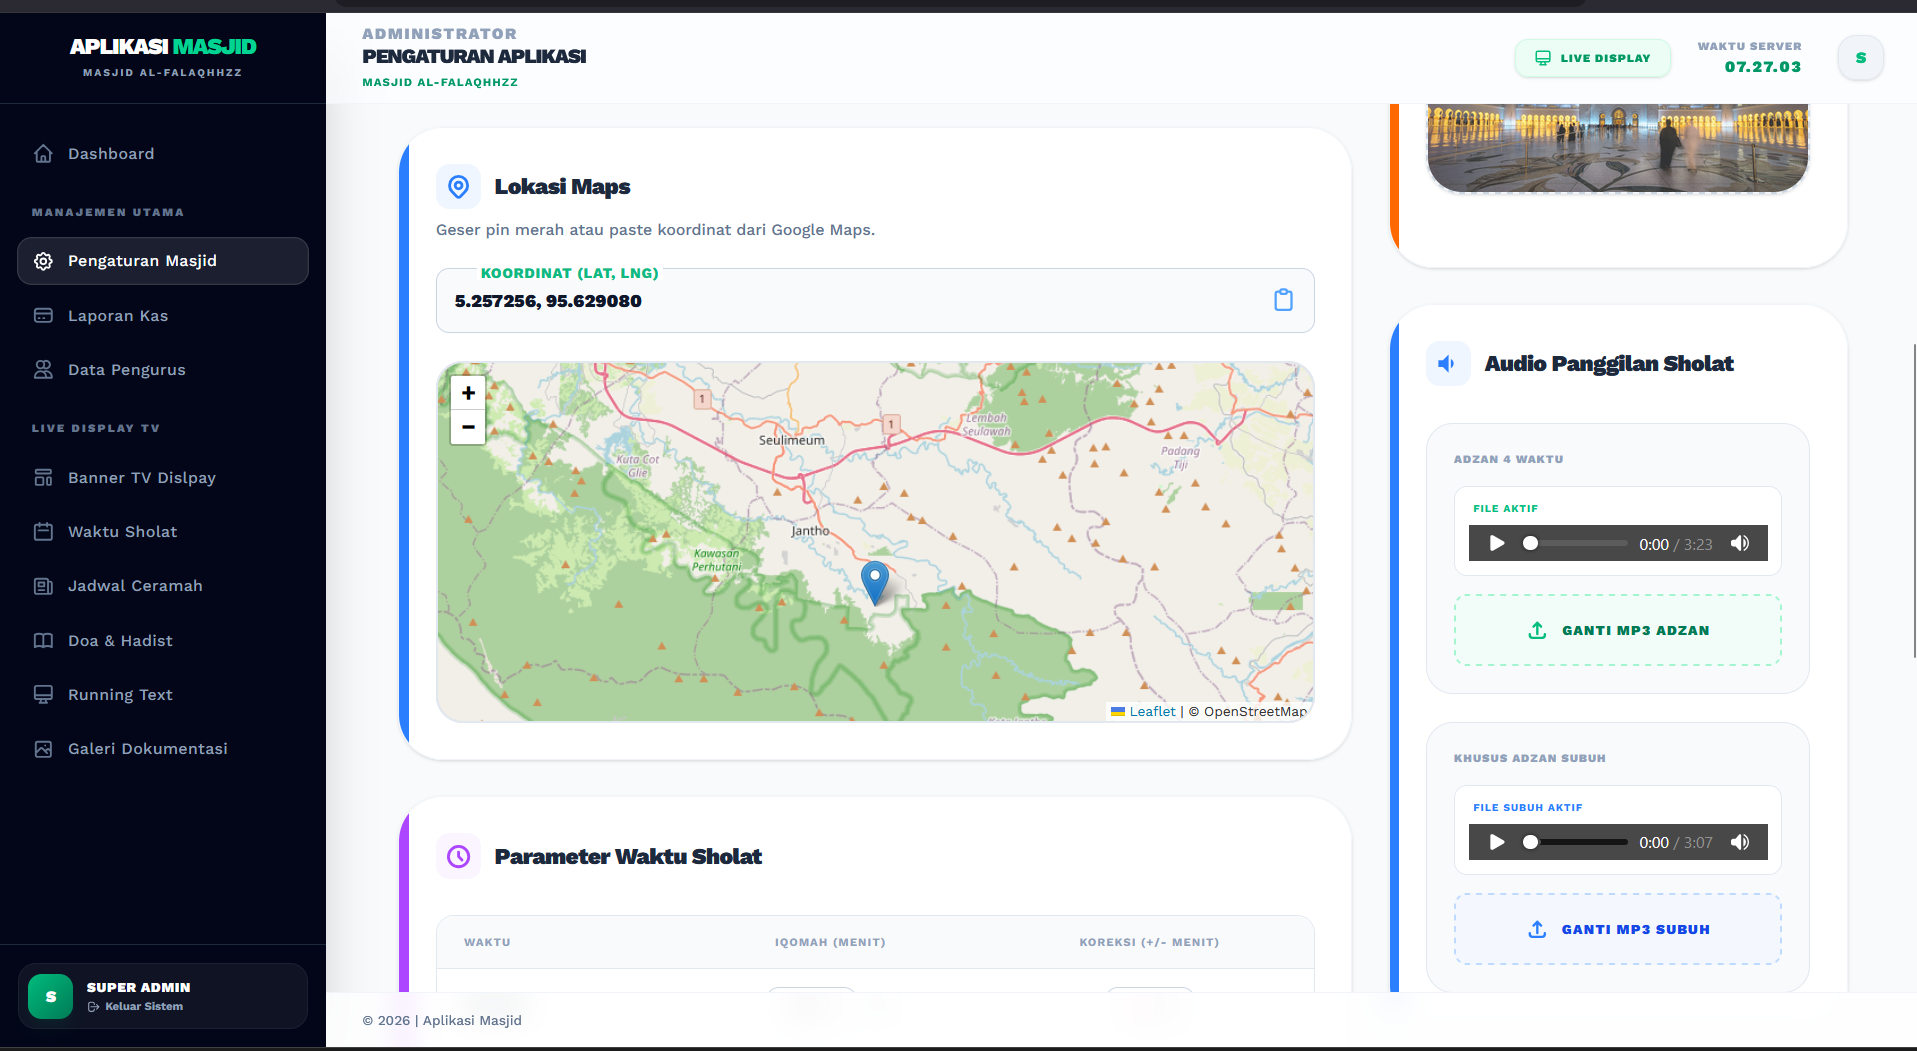This screenshot has width=1917, height=1051.
Task: Click the Live Display button
Action: coord(1593,58)
